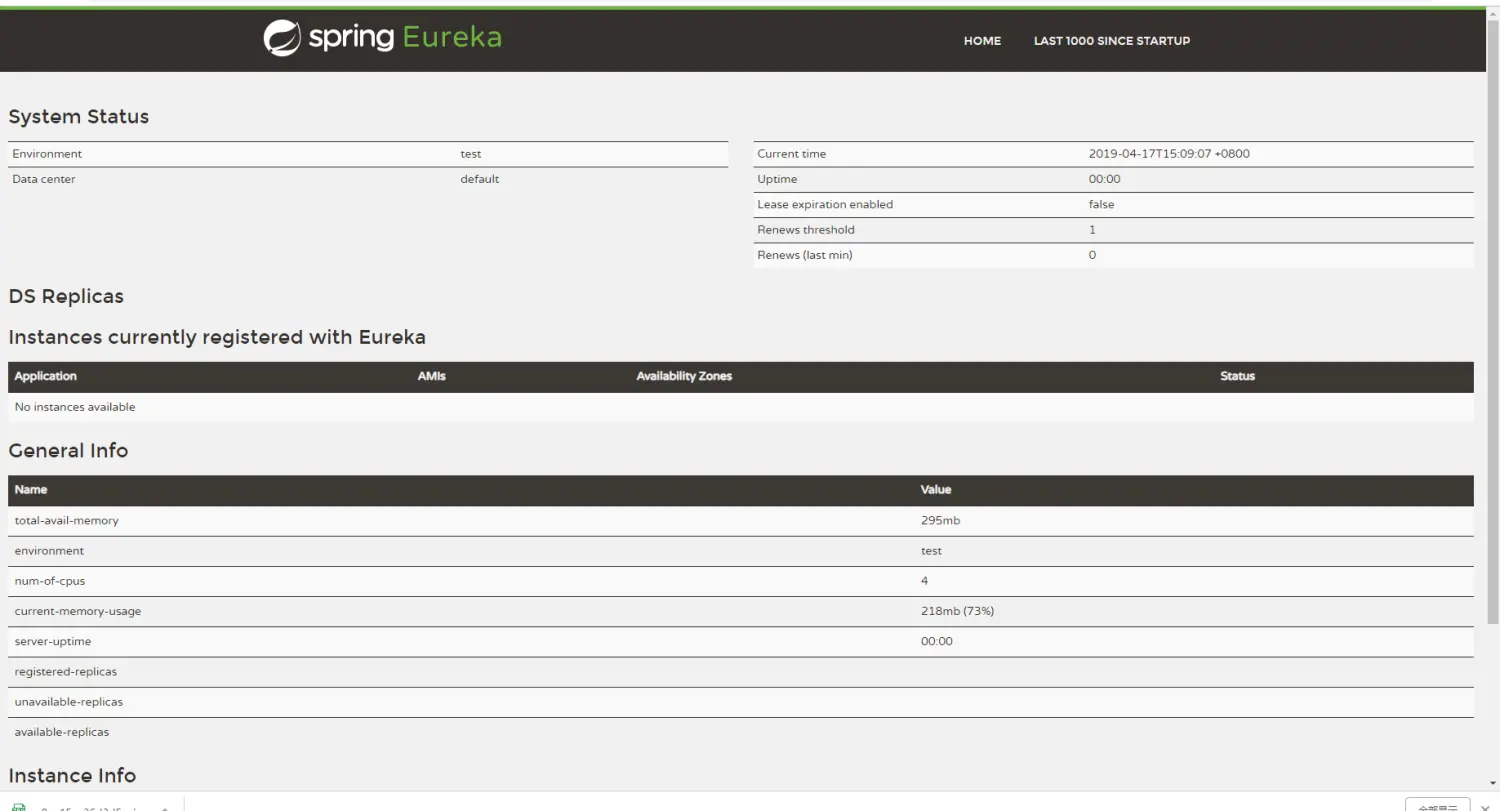This screenshot has width=1500, height=811.
Task: Click the Value column header
Action: click(936, 490)
